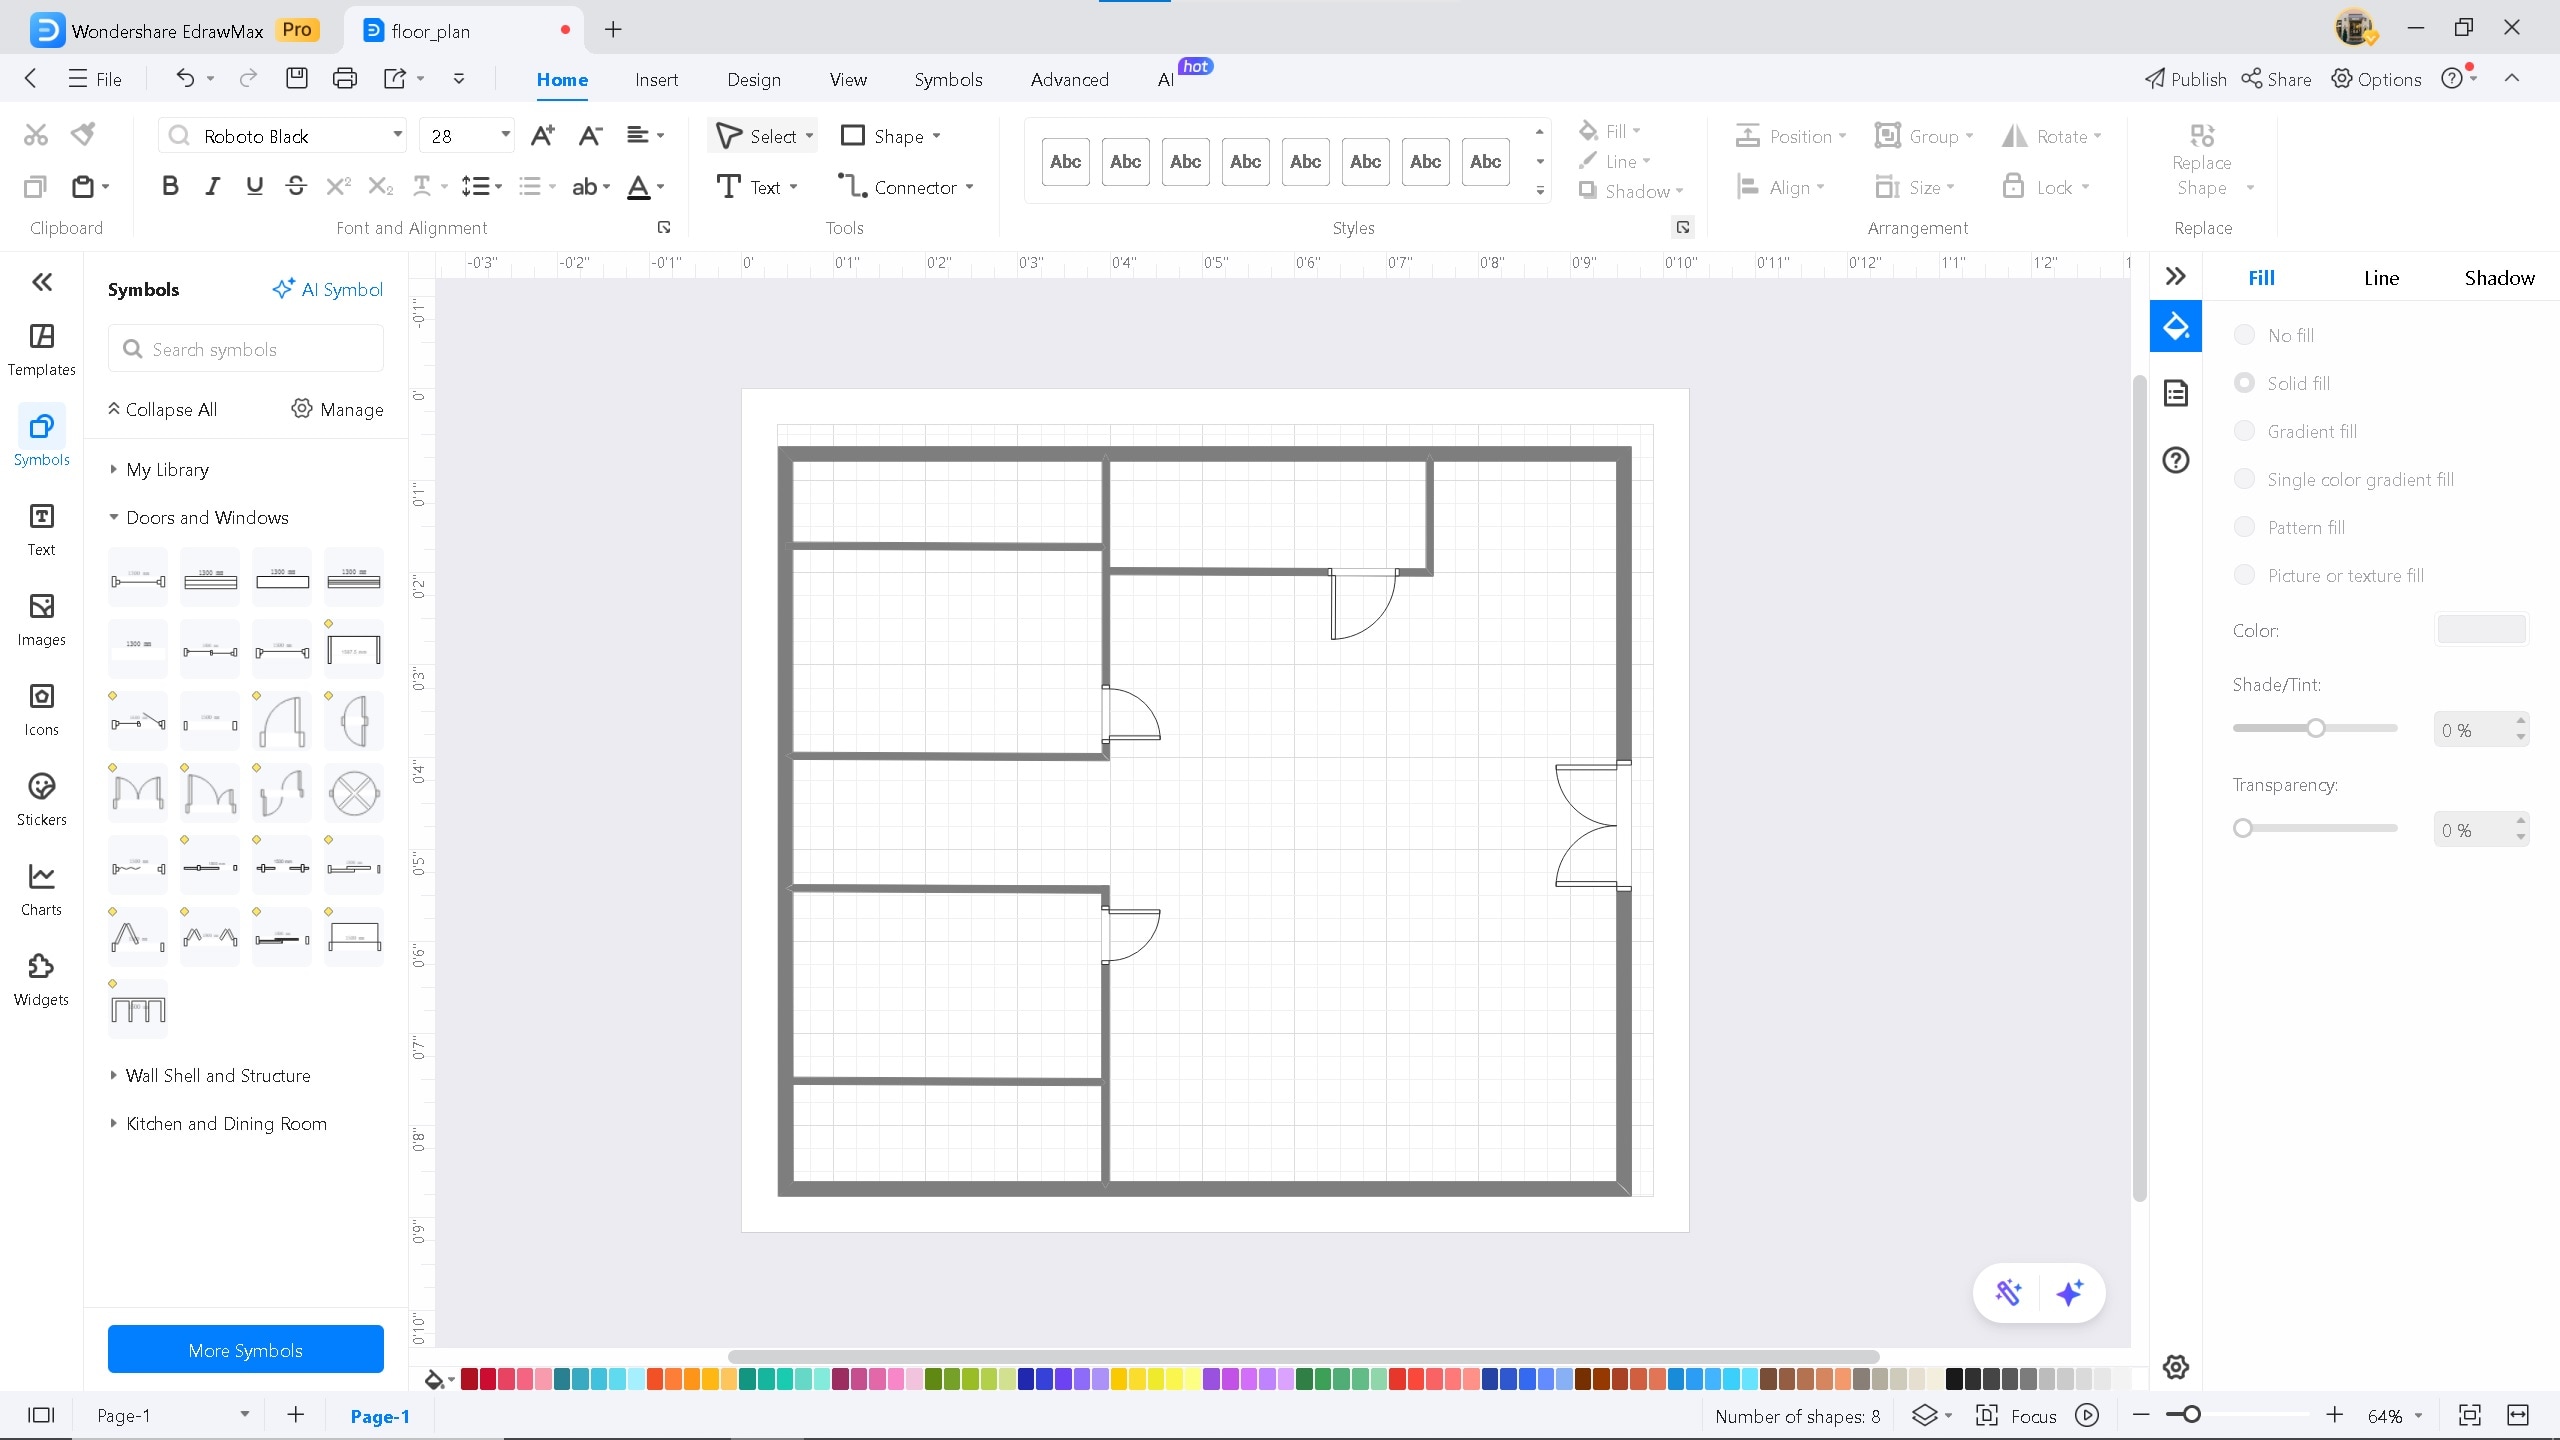The image size is (2560, 1440).
Task: Select the No fill radio button
Action: pyautogui.click(x=2244, y=335)
